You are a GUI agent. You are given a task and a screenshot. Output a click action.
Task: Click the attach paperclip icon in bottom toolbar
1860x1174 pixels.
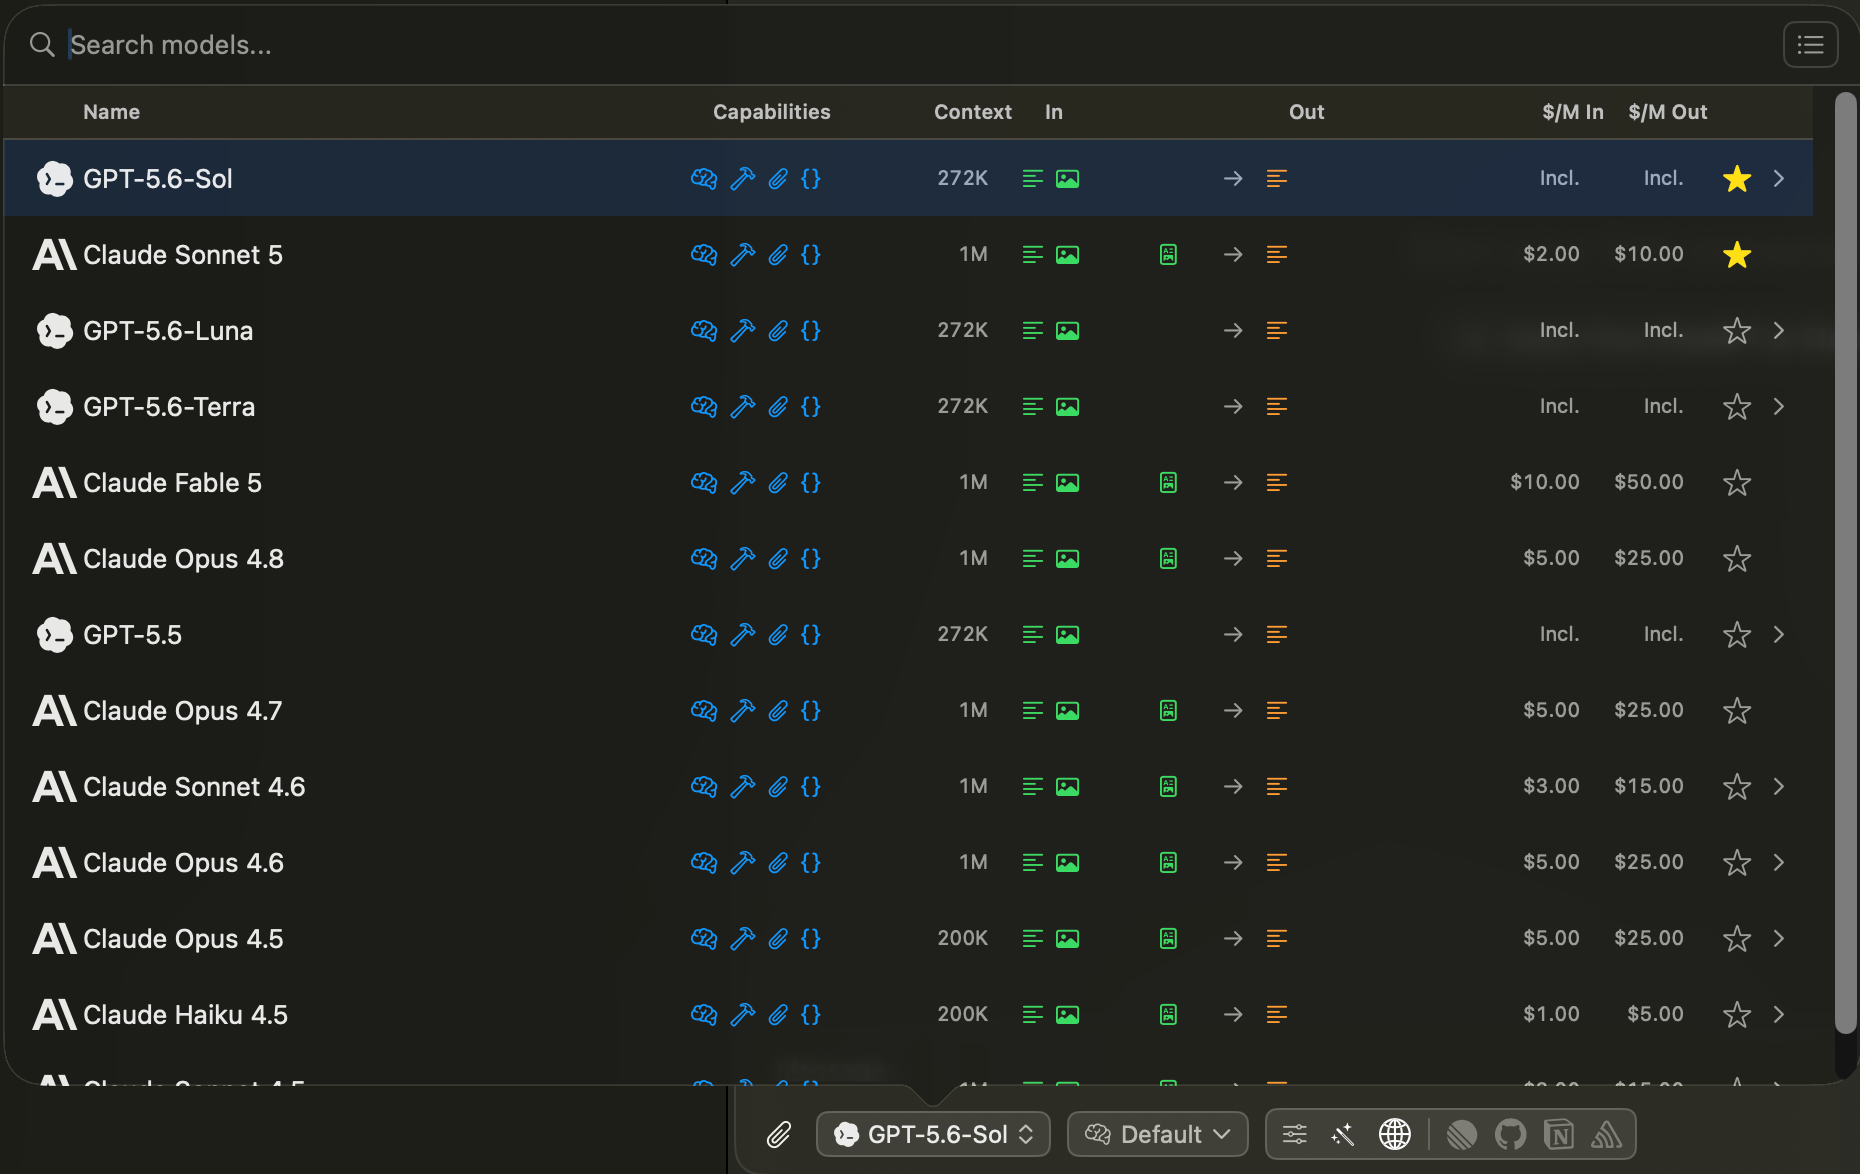tap(779, 1134)
